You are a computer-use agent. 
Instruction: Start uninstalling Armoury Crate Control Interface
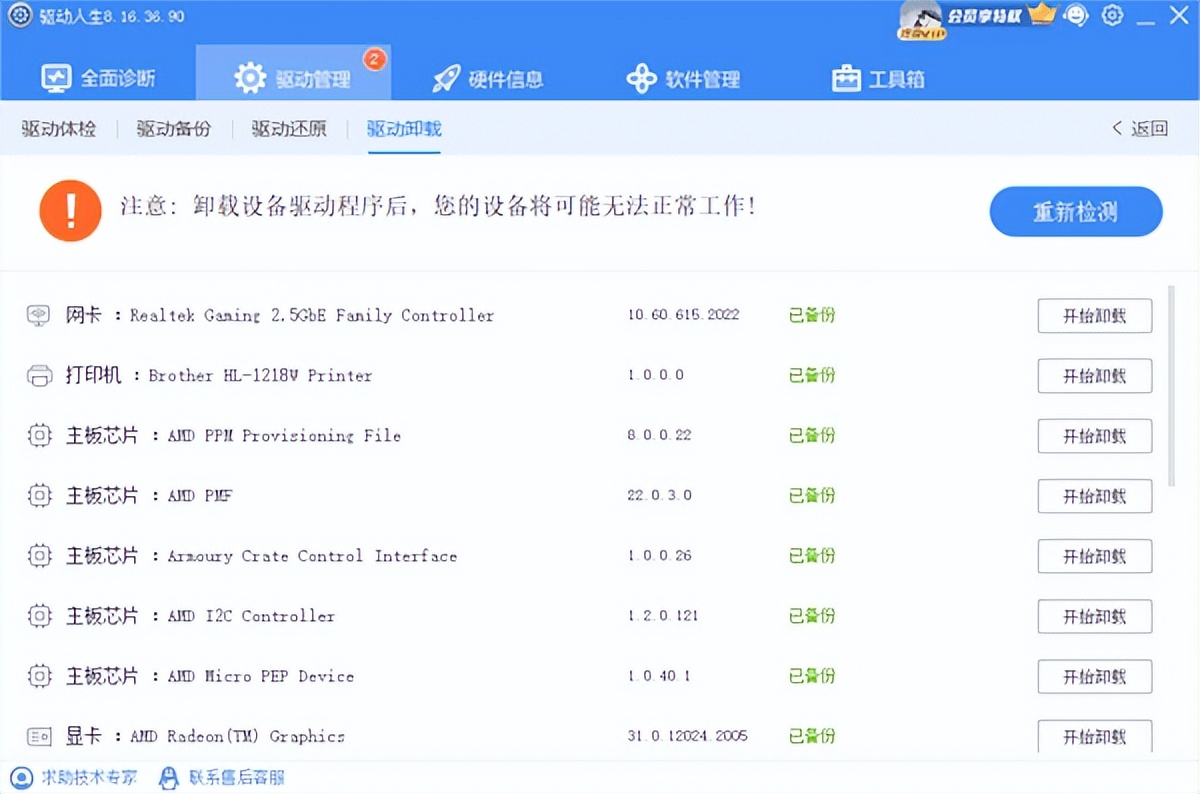[1094, 556]
